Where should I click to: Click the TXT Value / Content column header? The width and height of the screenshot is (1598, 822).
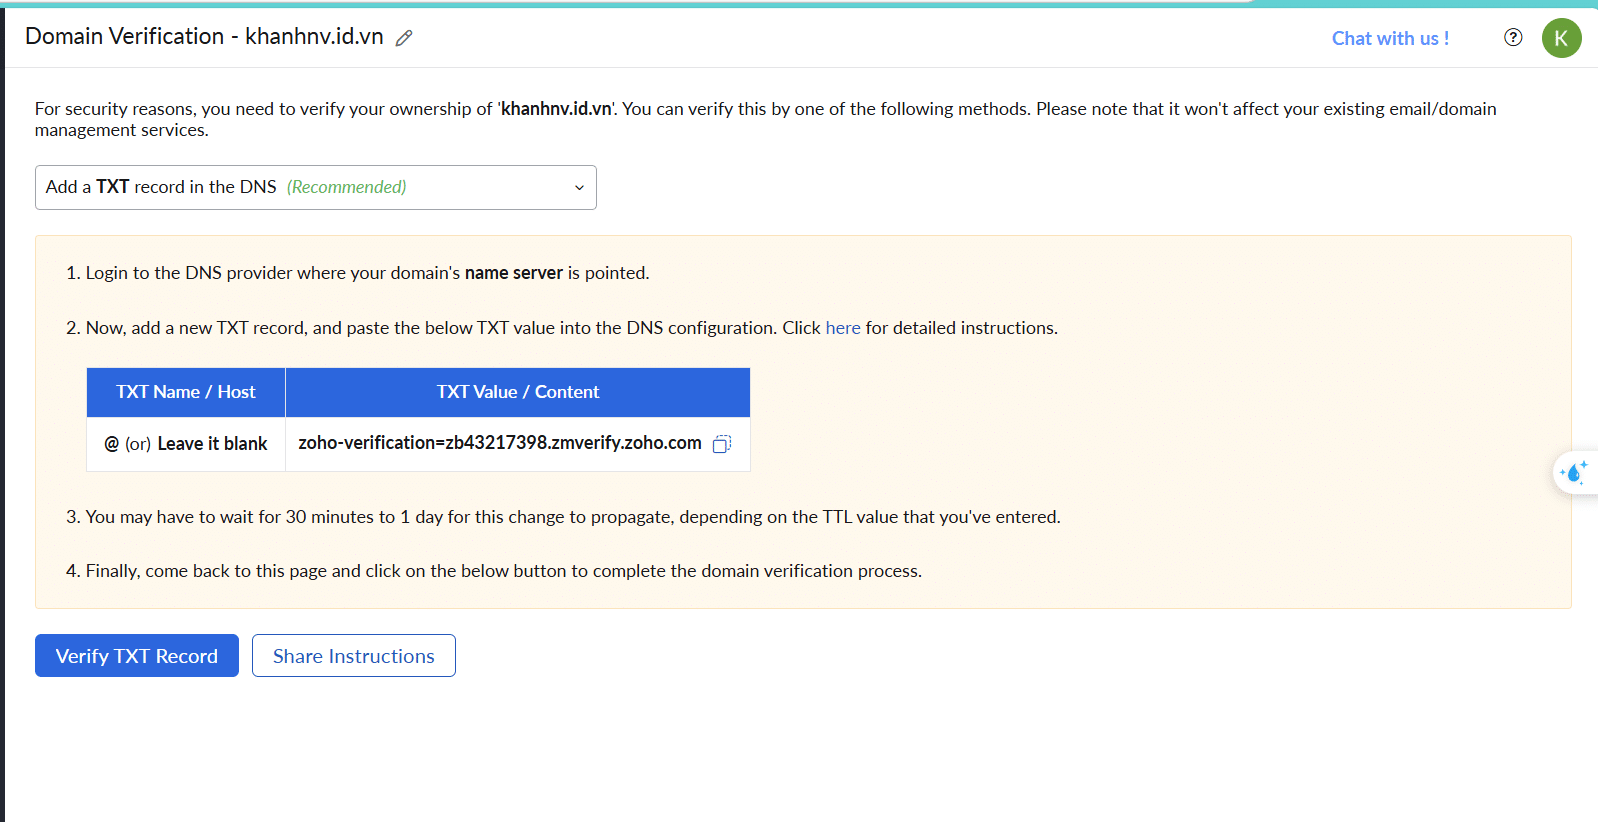point(518,392)
